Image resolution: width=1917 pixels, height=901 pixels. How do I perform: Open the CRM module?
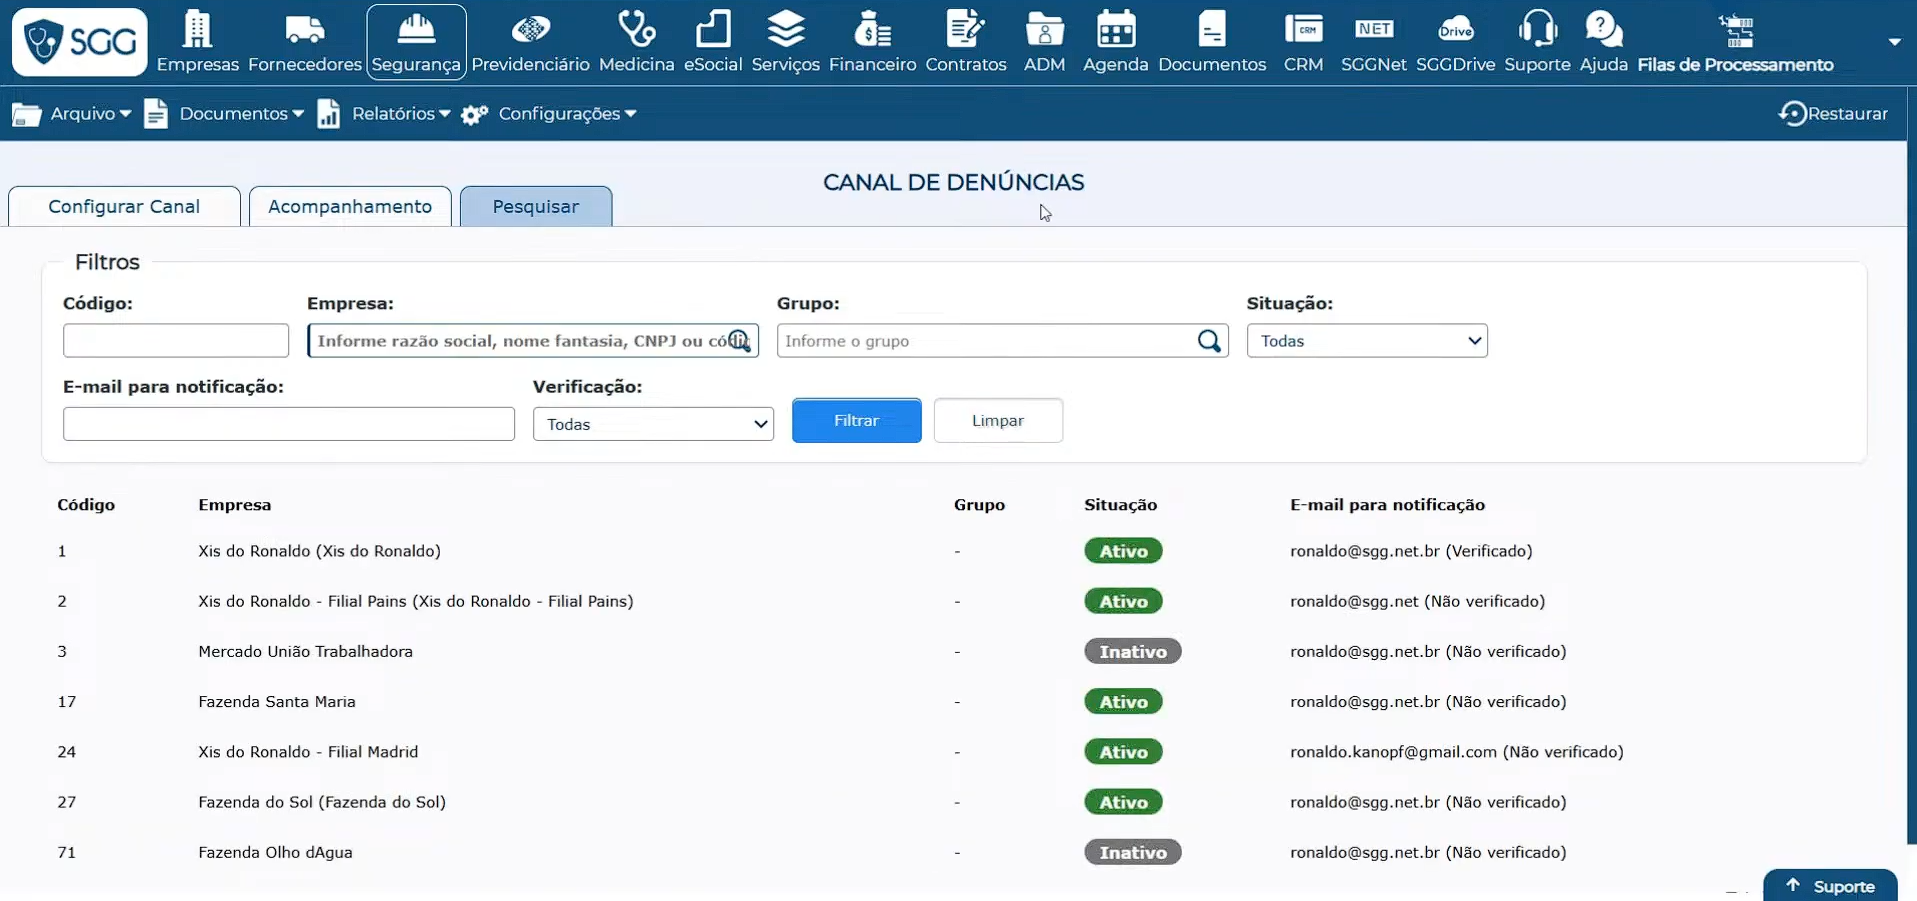tap(1303, 42)
